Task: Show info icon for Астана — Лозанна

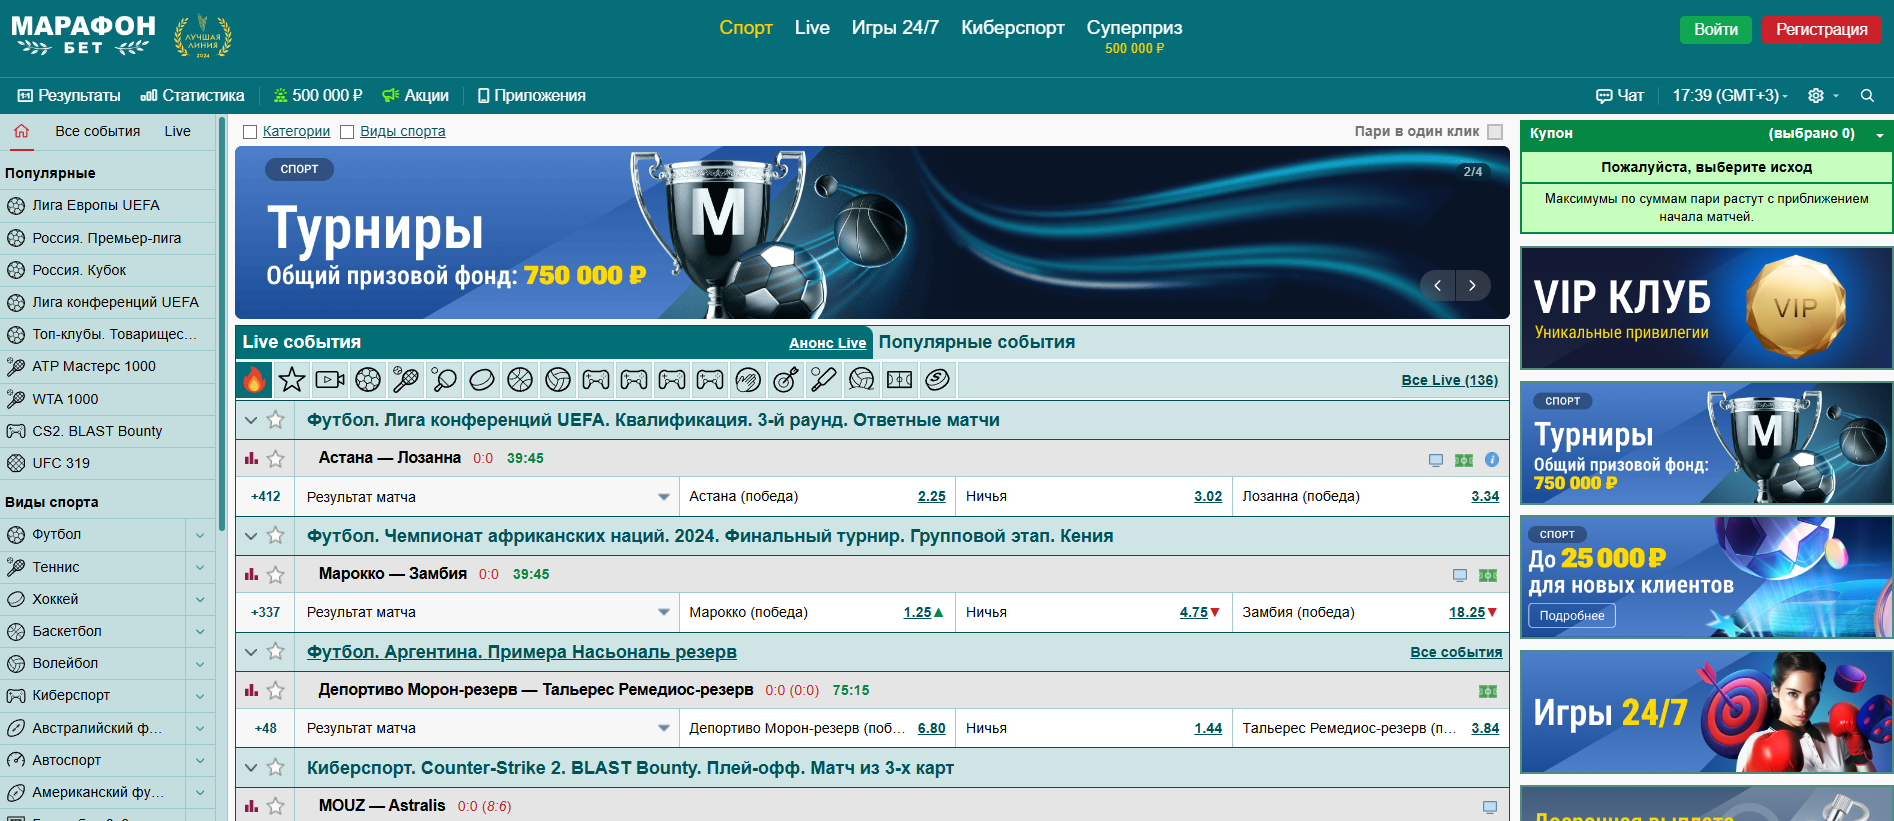Action: coord(1492,460)
